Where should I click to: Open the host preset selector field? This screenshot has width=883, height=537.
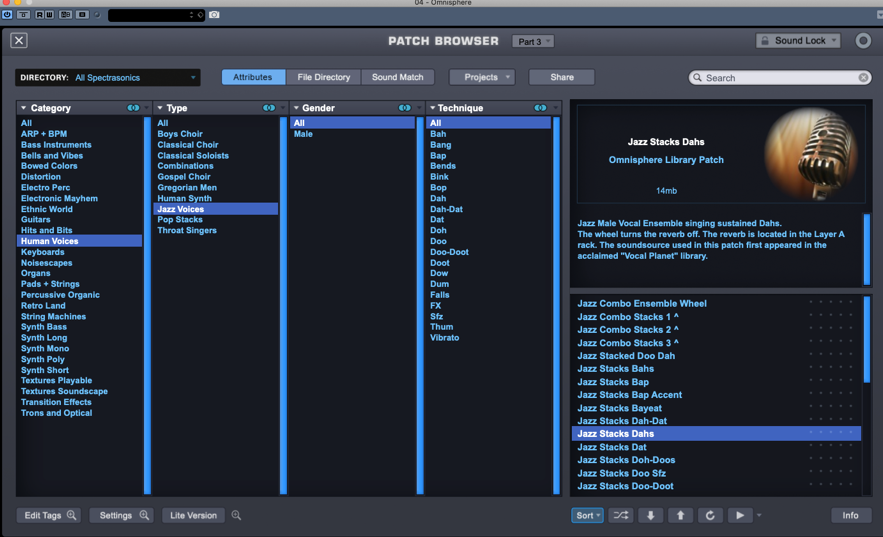point(156,15)
